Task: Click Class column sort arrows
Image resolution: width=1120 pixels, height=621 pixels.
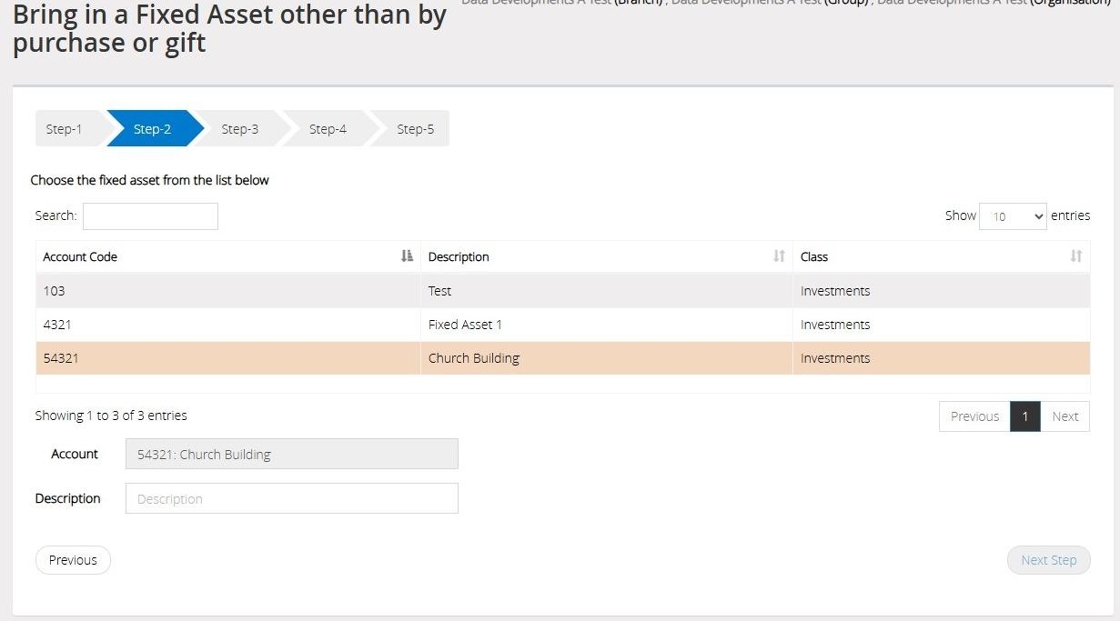Action: [1076, 257]
